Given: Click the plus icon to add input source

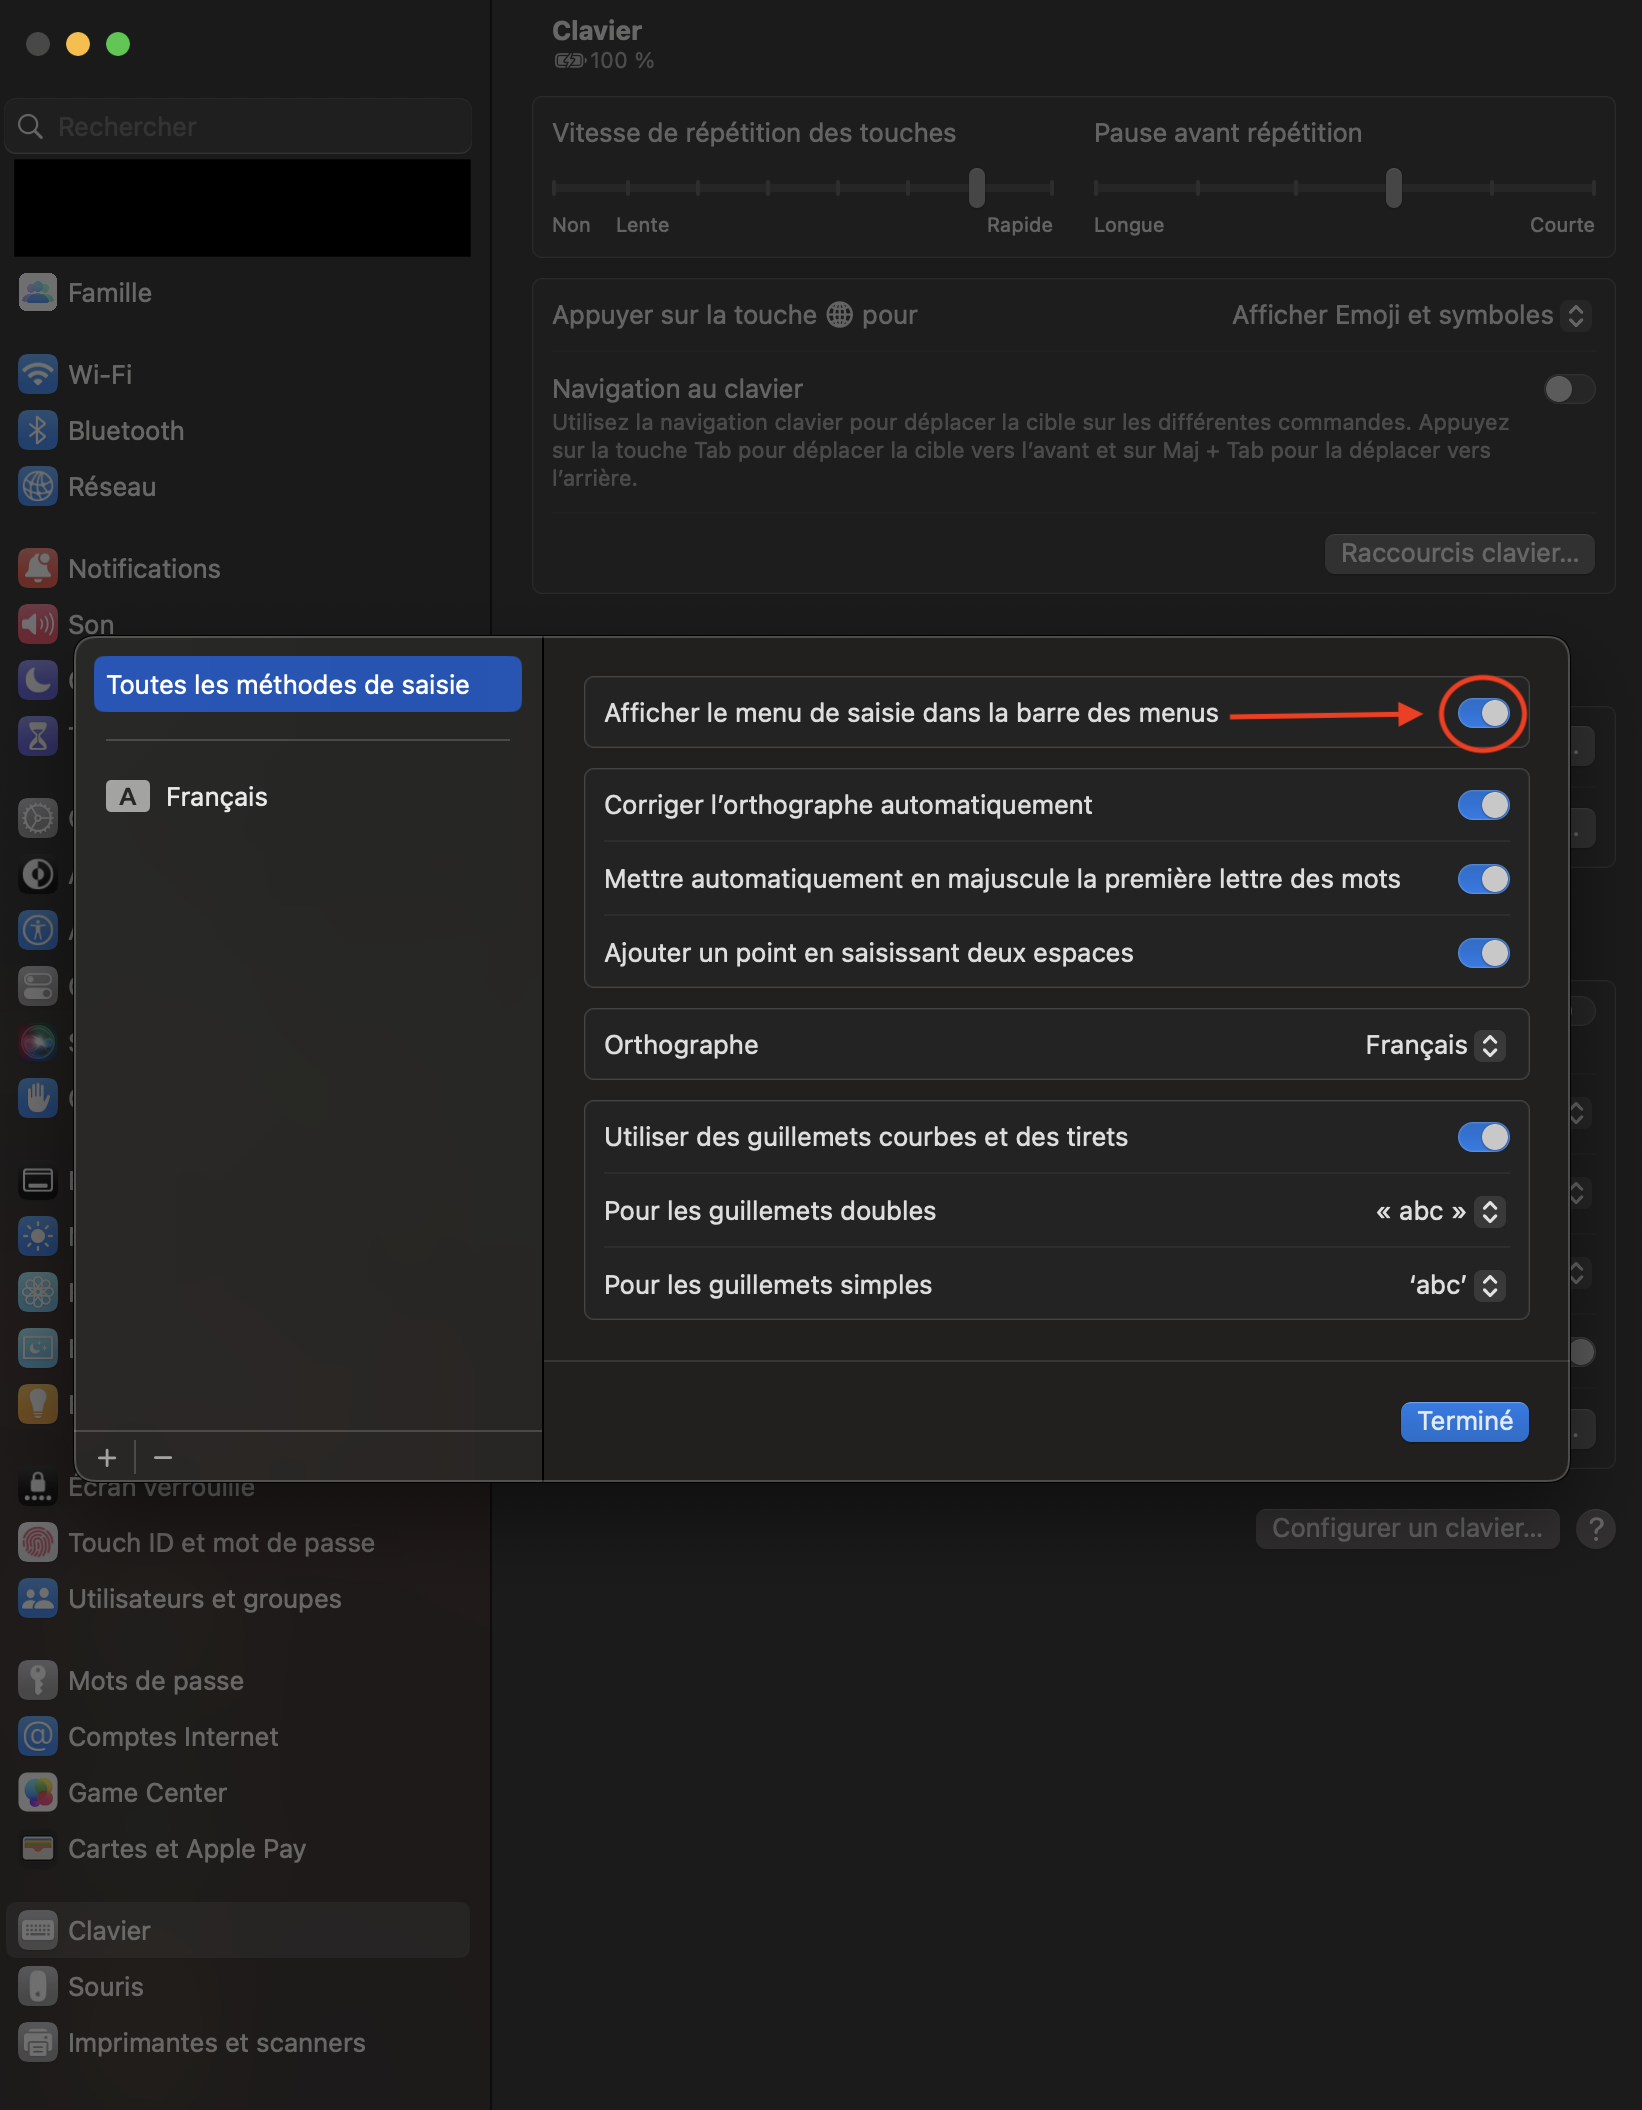Looking at the screenshot, I should (107, 1458).
